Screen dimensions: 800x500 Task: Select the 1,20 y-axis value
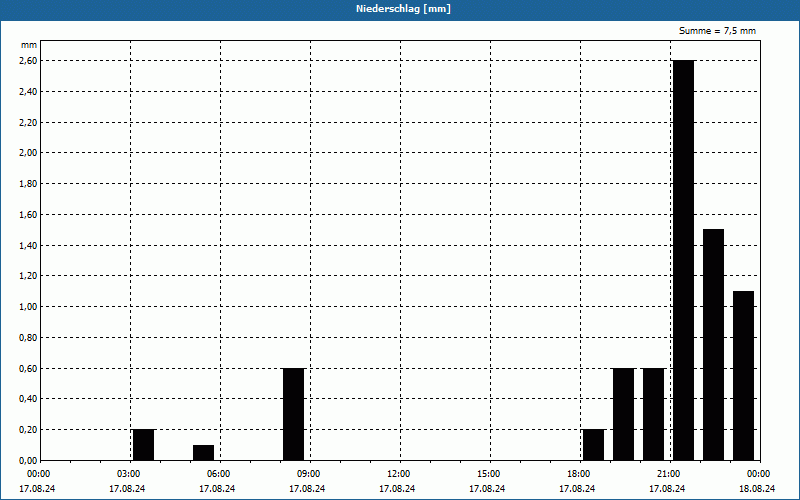coord(28,276)
